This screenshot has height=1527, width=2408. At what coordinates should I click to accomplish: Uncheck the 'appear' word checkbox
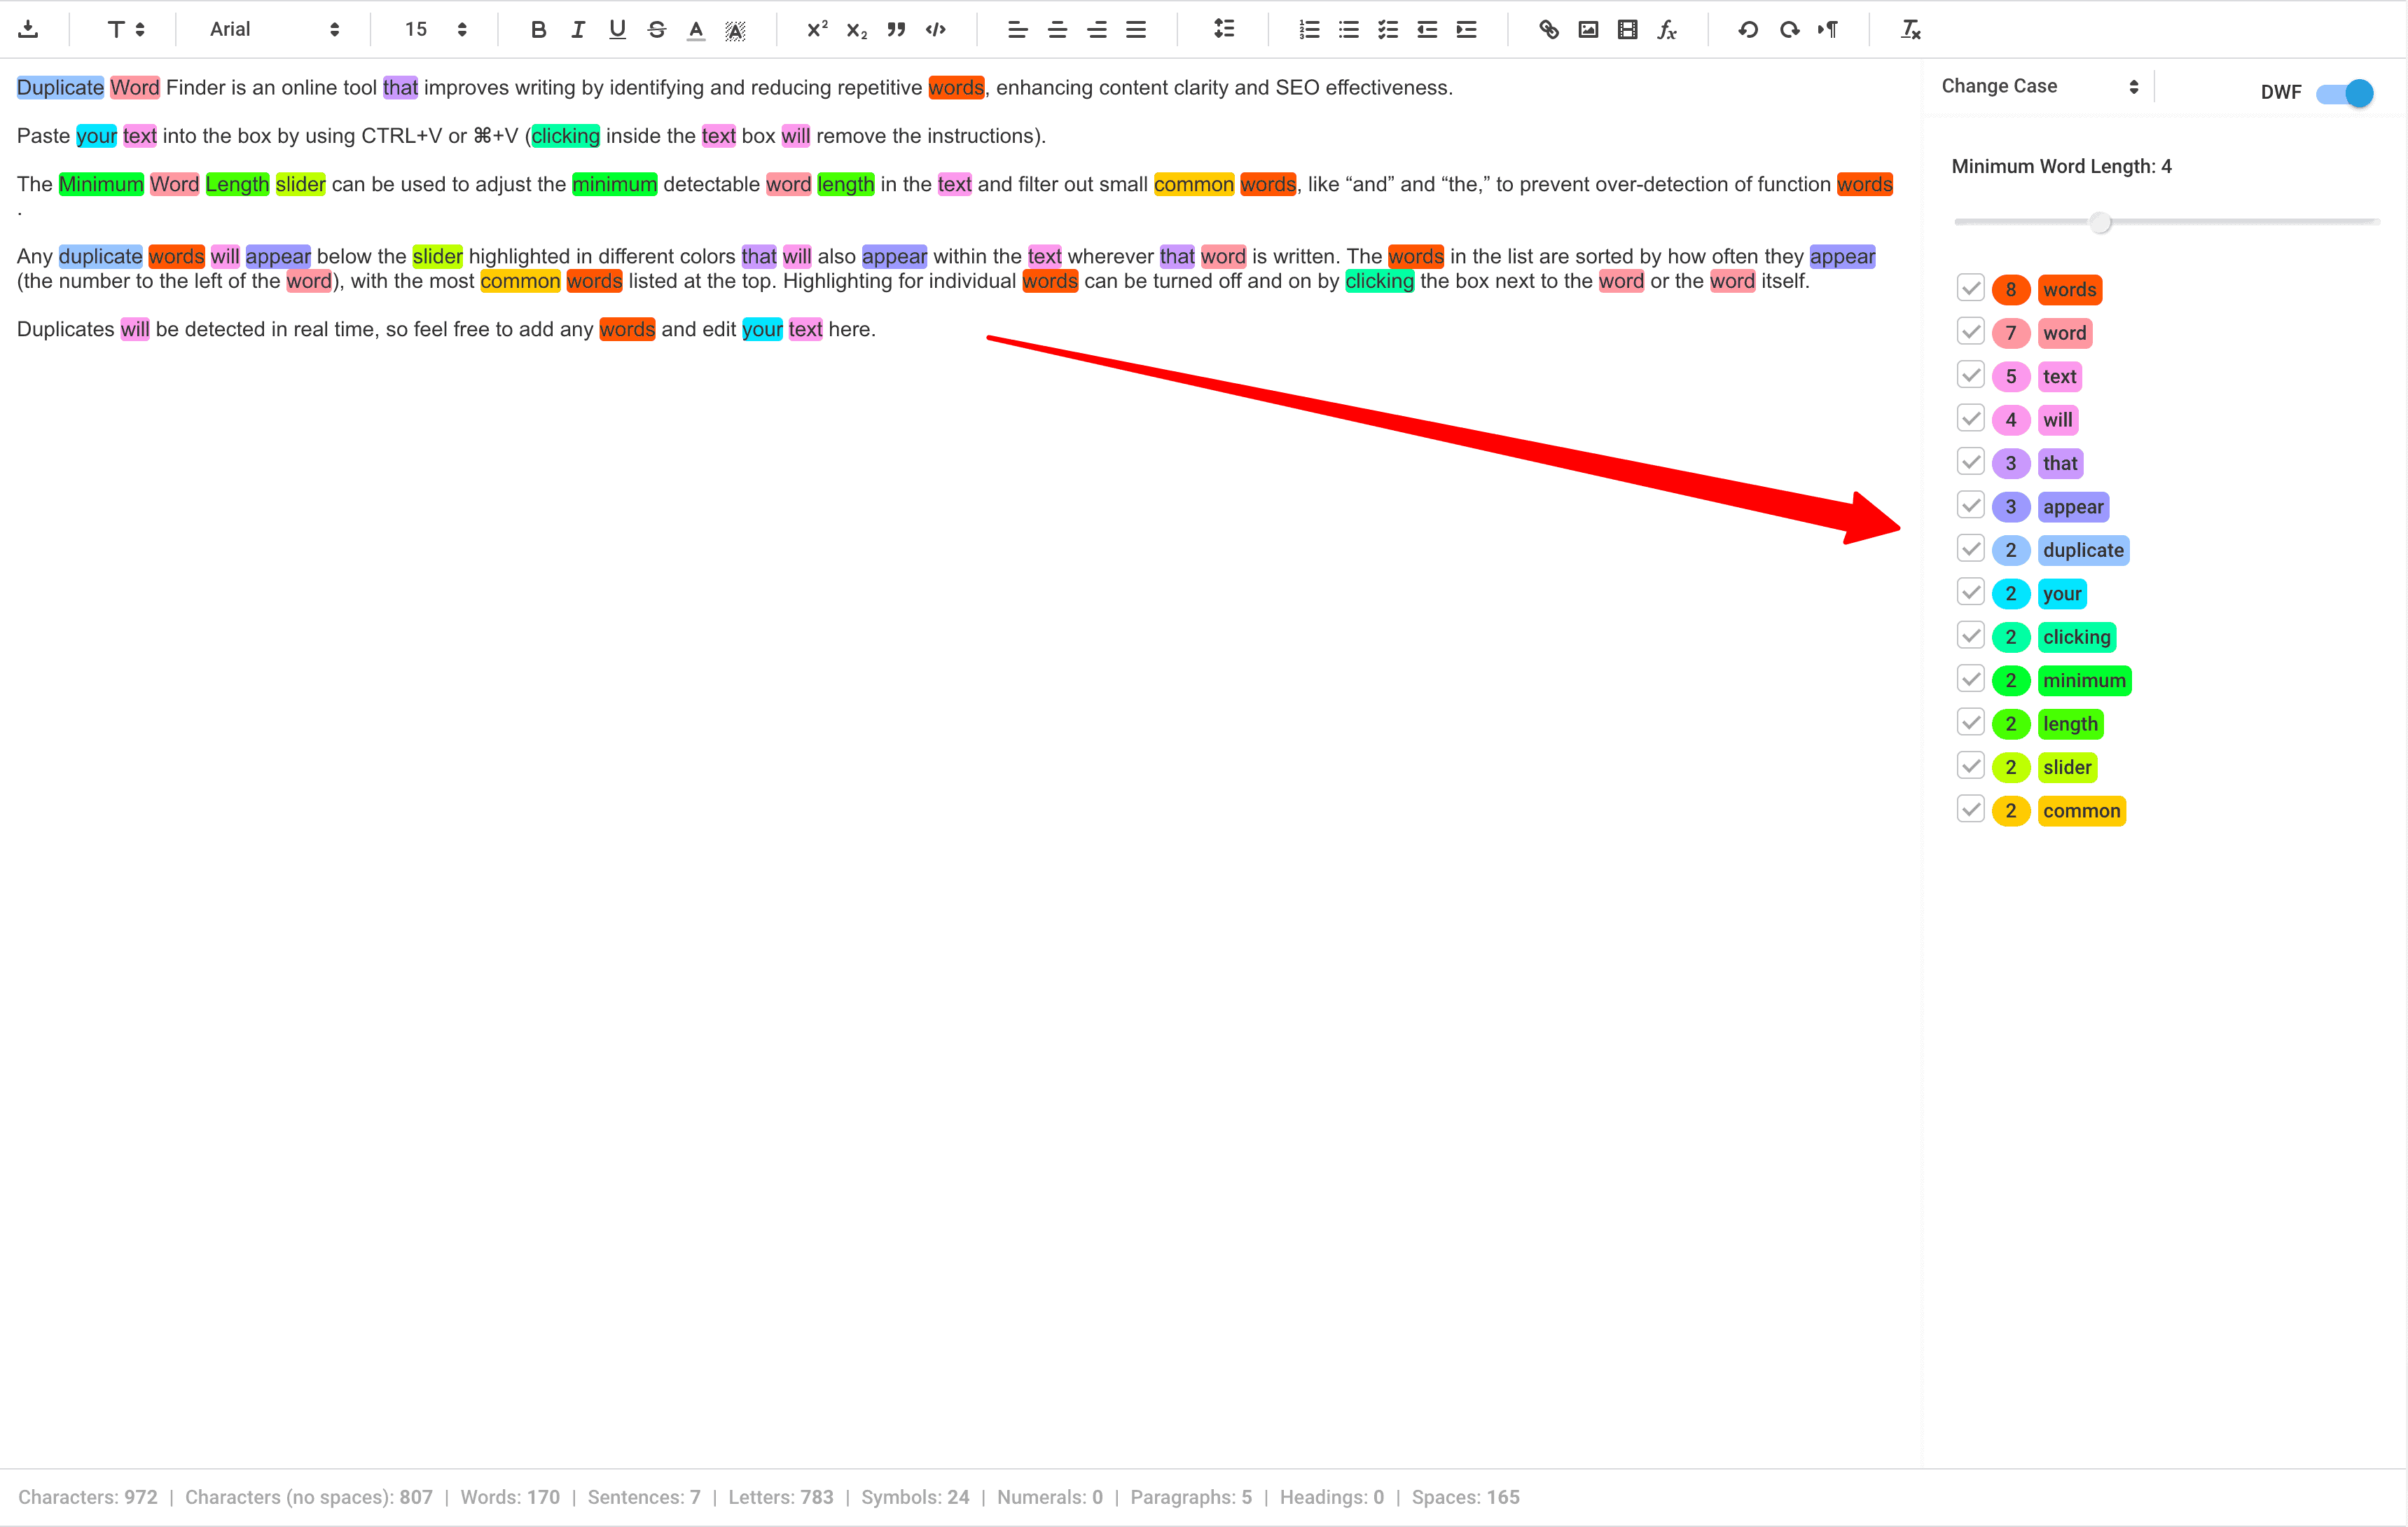pos(1970,506)
